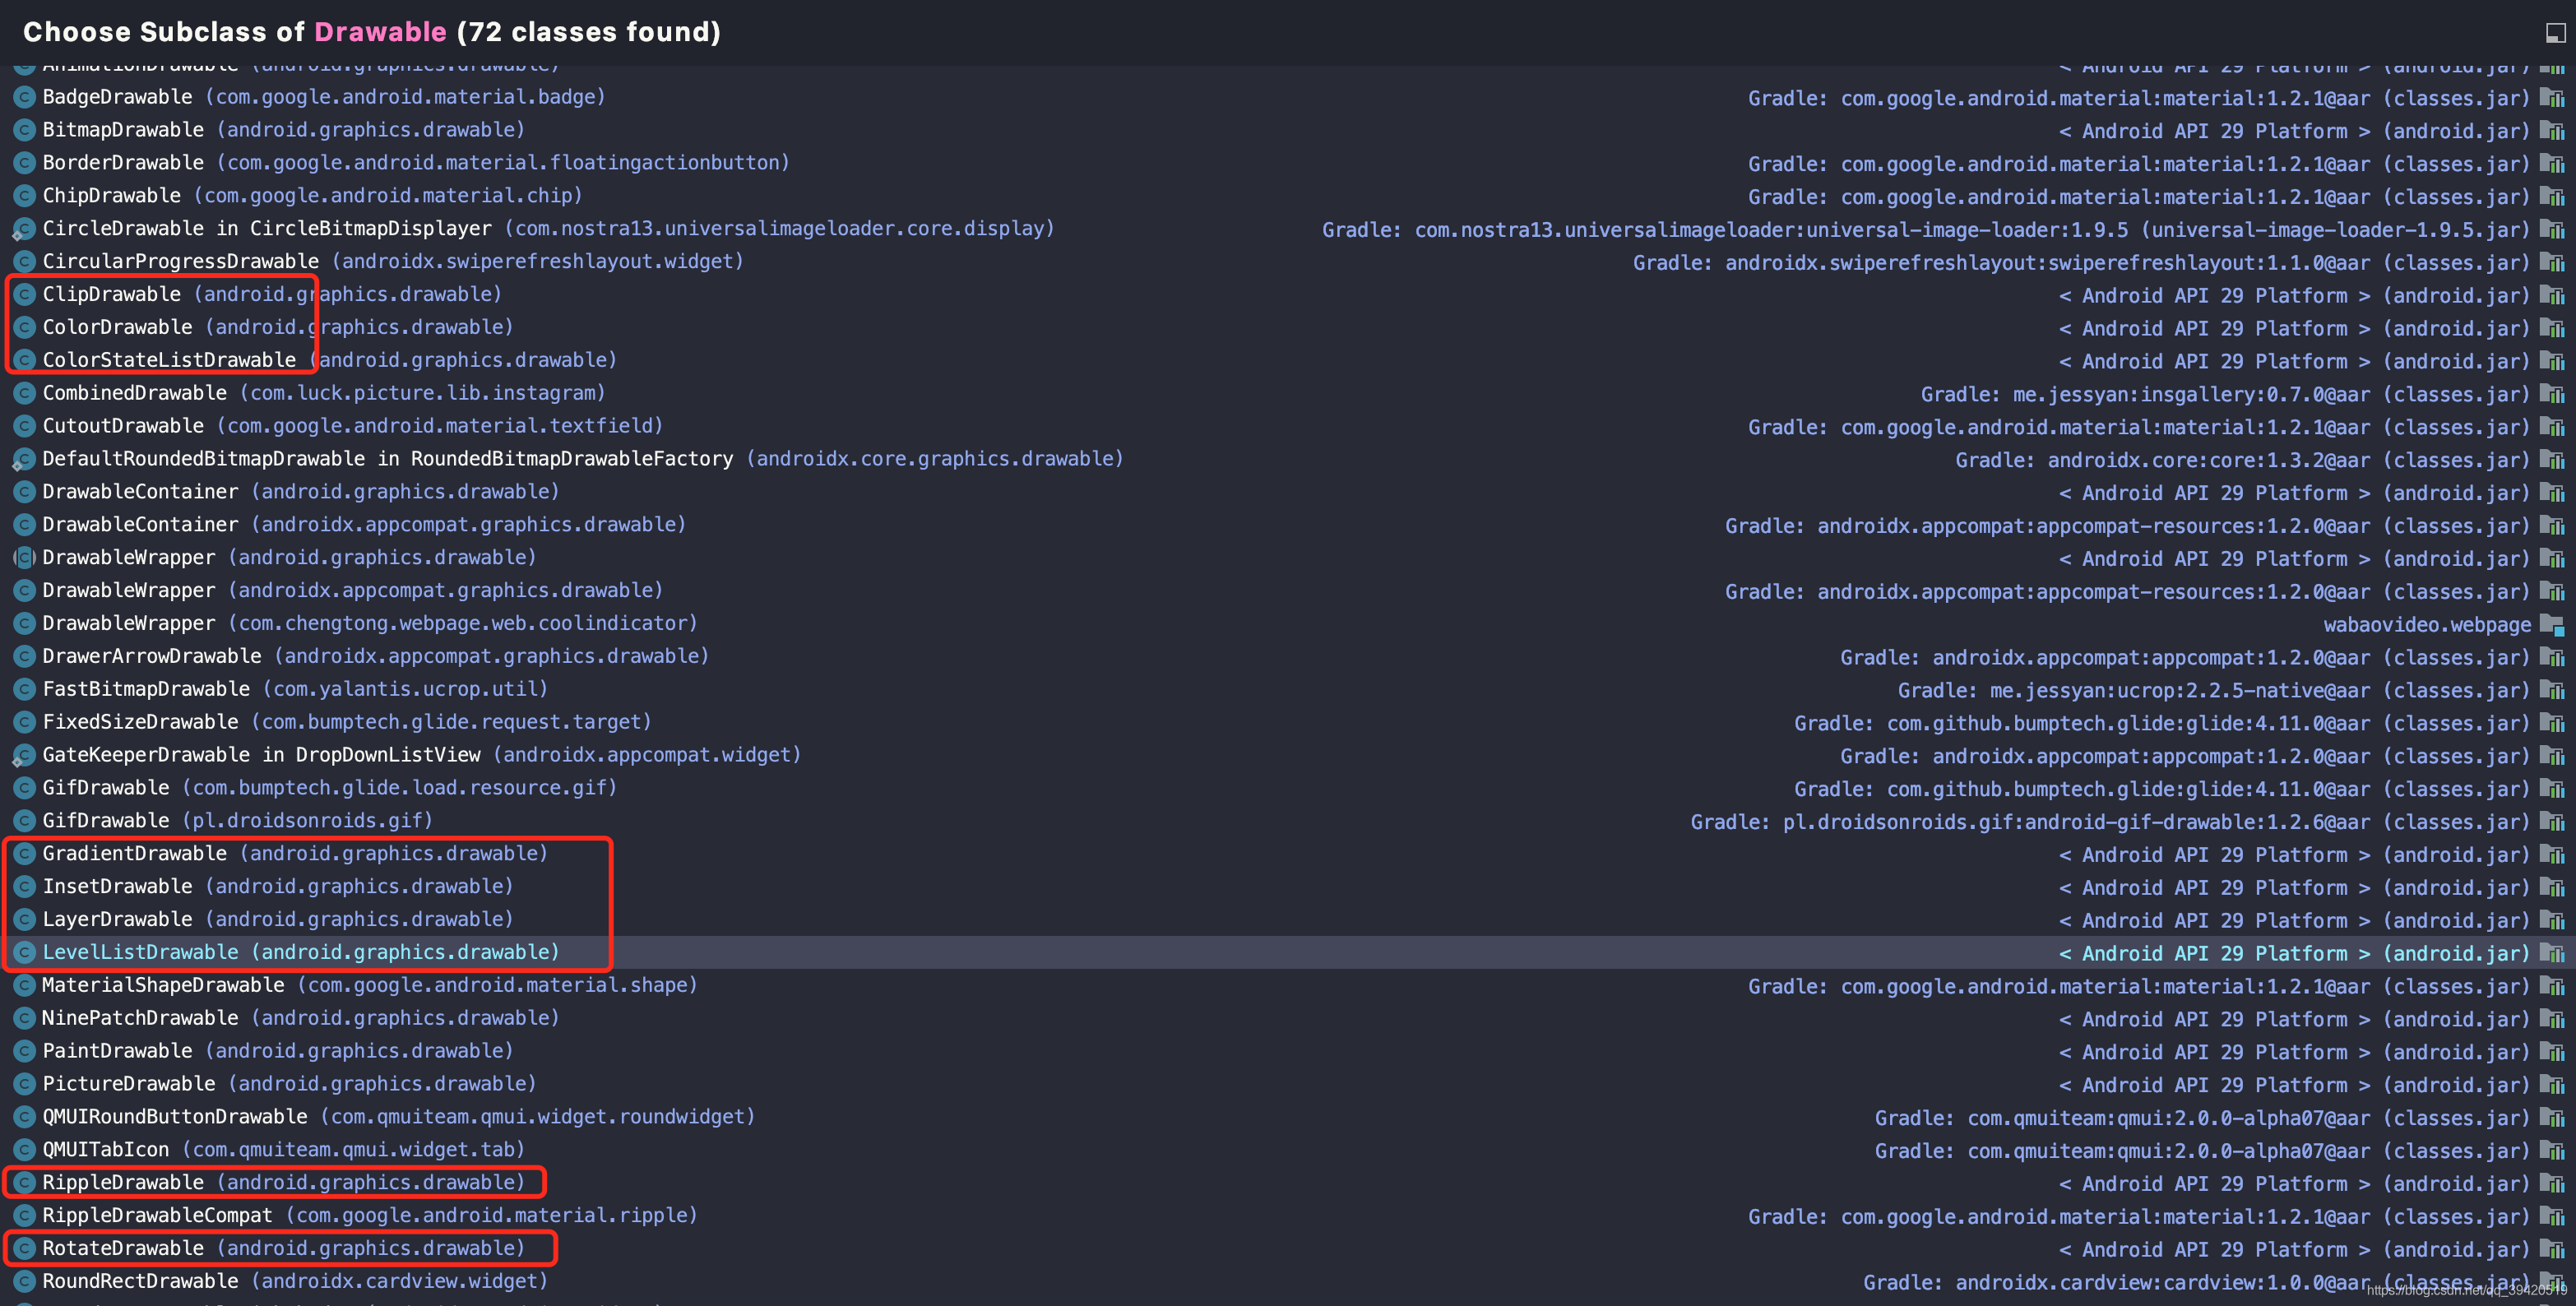Choose DrawableWrapper from com.chengtong.webpage

point(1288,624)
